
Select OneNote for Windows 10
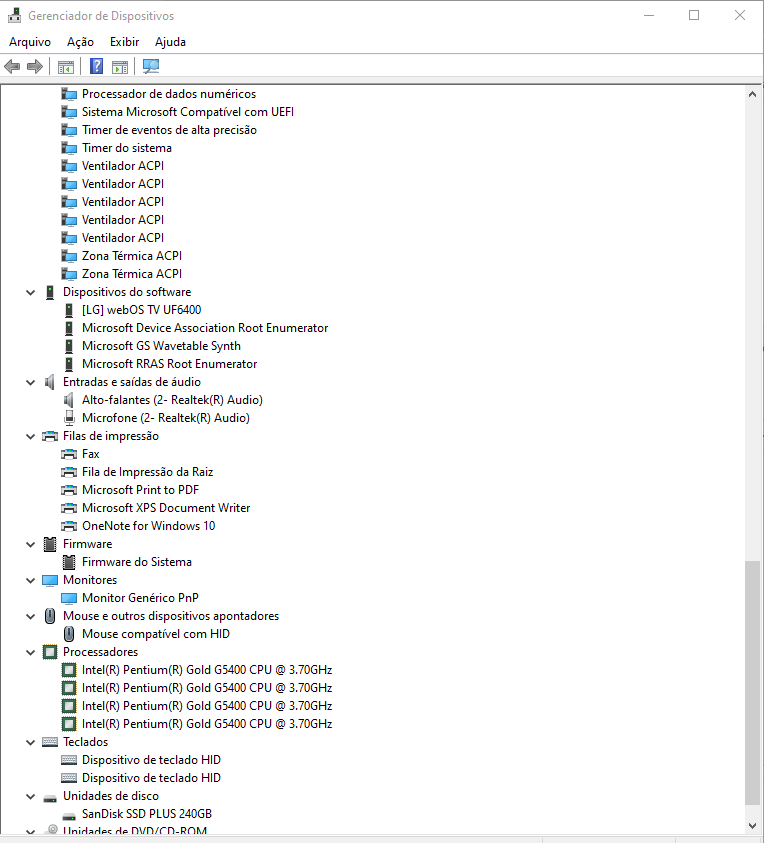pos(148,526)
